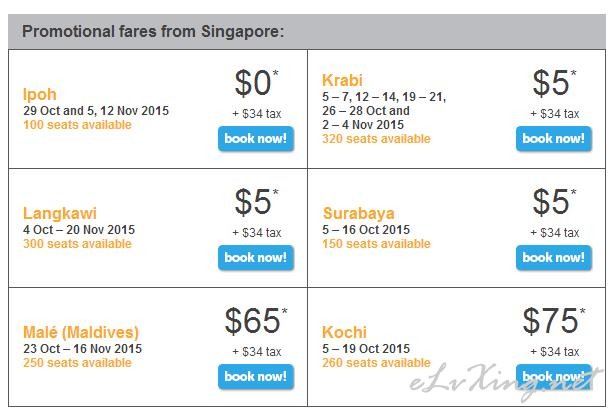Click Langkawi travel dates 4 Oct – 20 Nov
This screenshot has height=415, width=614.
pyautogui.click(x=79, y=229)
